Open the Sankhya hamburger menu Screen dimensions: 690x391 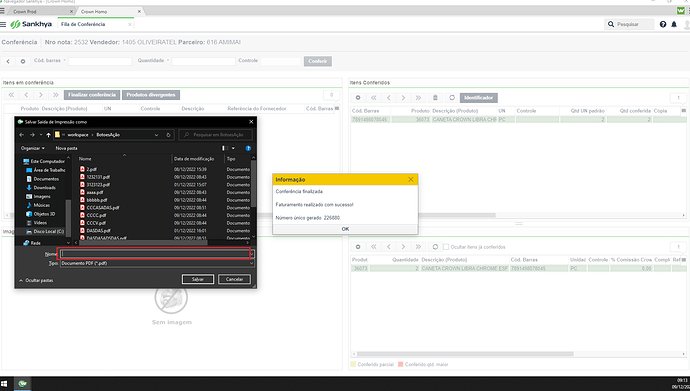4,24
